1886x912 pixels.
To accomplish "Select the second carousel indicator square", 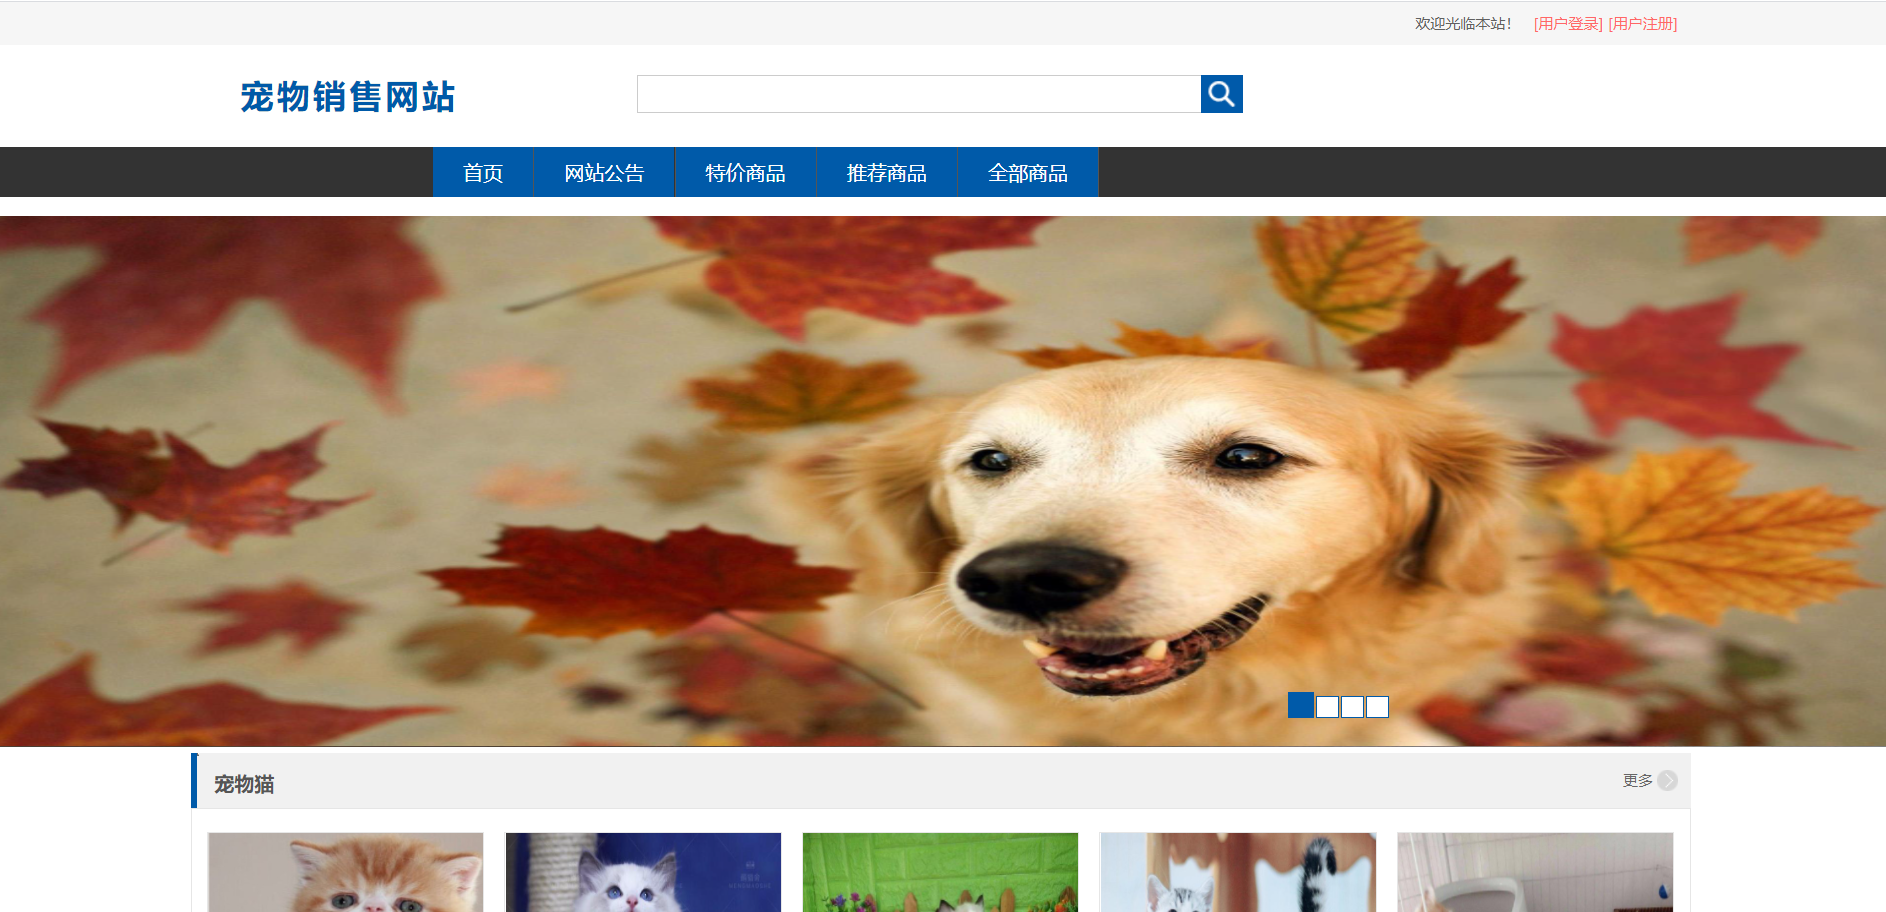I will [1327, 707].
